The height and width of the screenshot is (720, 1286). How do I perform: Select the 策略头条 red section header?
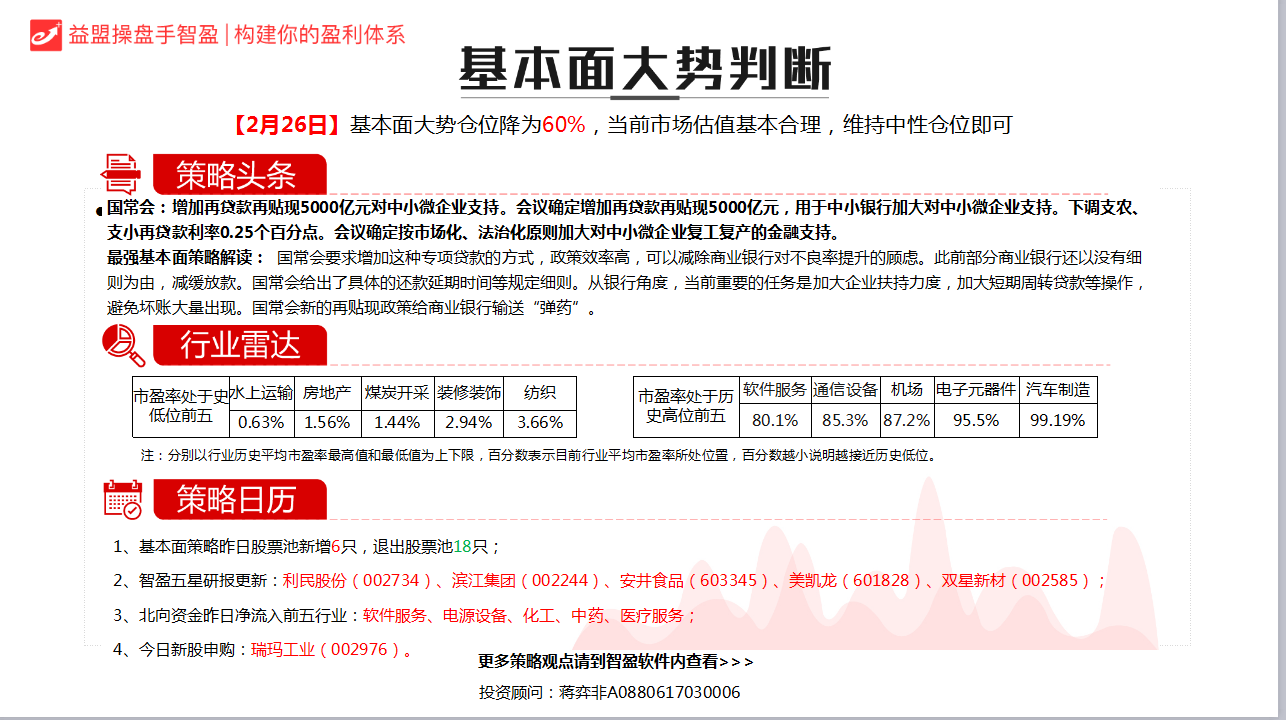coord(238,175)
